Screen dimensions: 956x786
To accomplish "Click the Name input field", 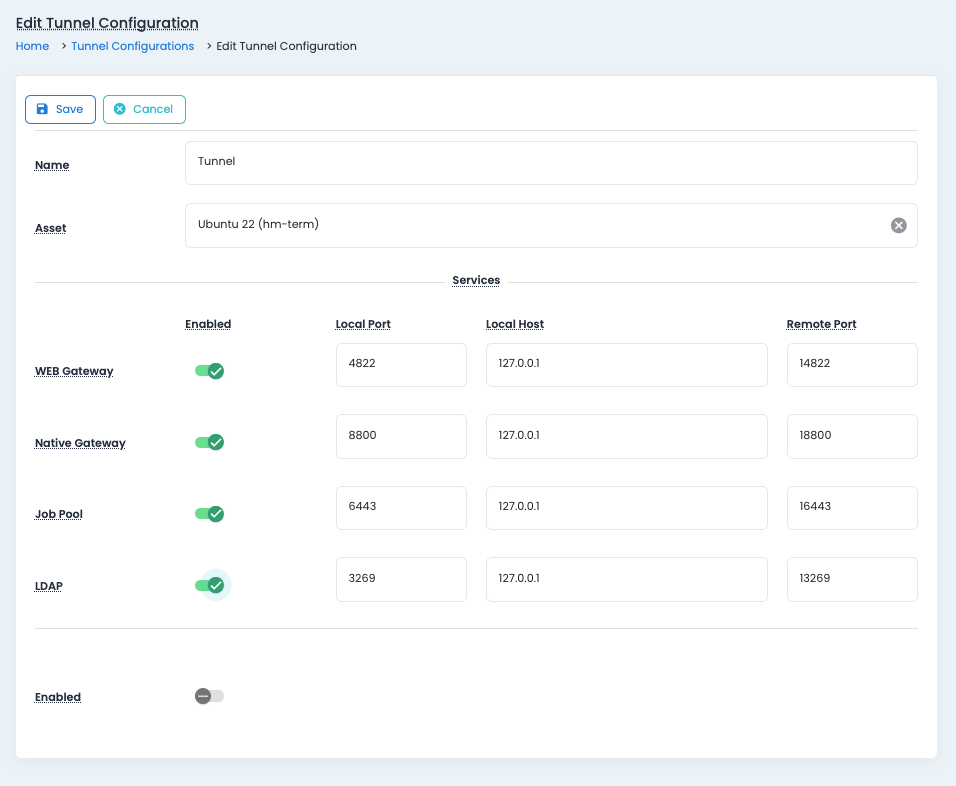I will click(x=550, y=162).
